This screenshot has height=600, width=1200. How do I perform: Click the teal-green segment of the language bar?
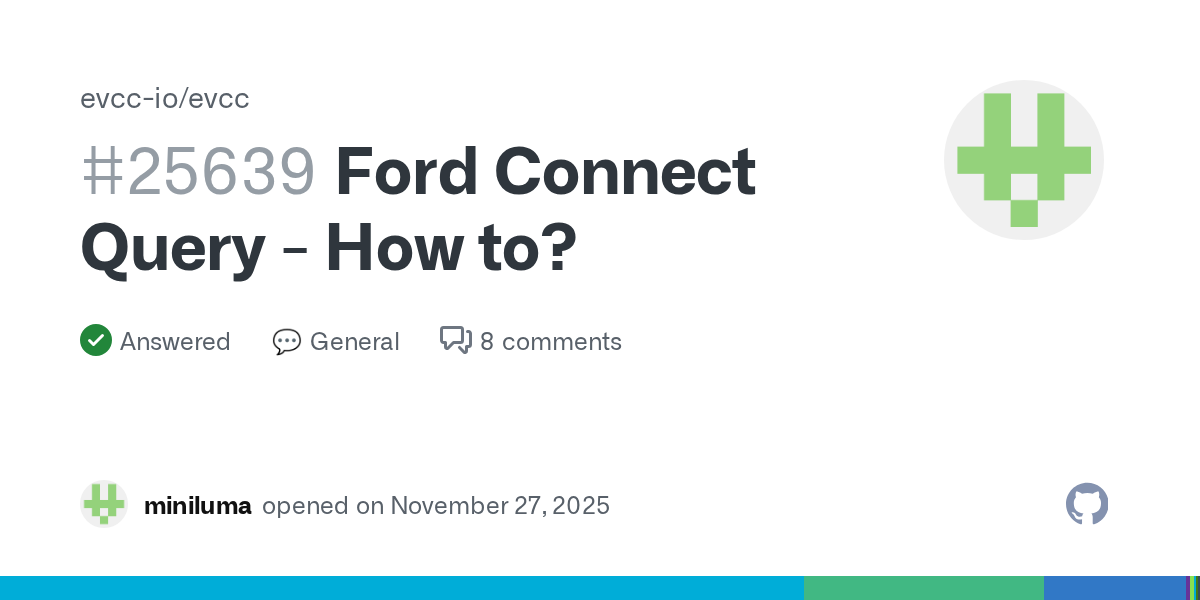(923, 588)
